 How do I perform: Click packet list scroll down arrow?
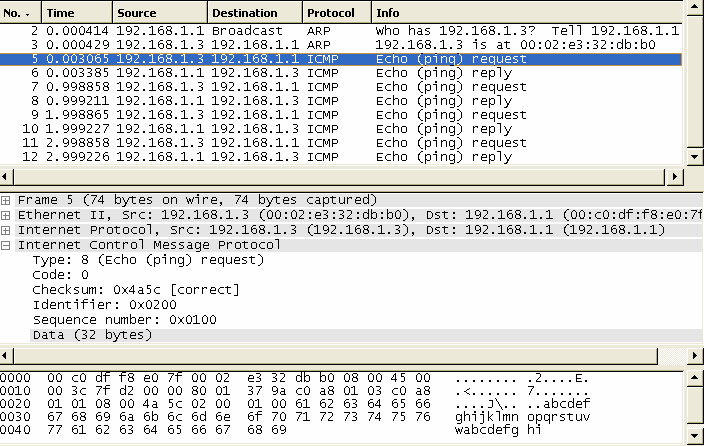point(695,157)
